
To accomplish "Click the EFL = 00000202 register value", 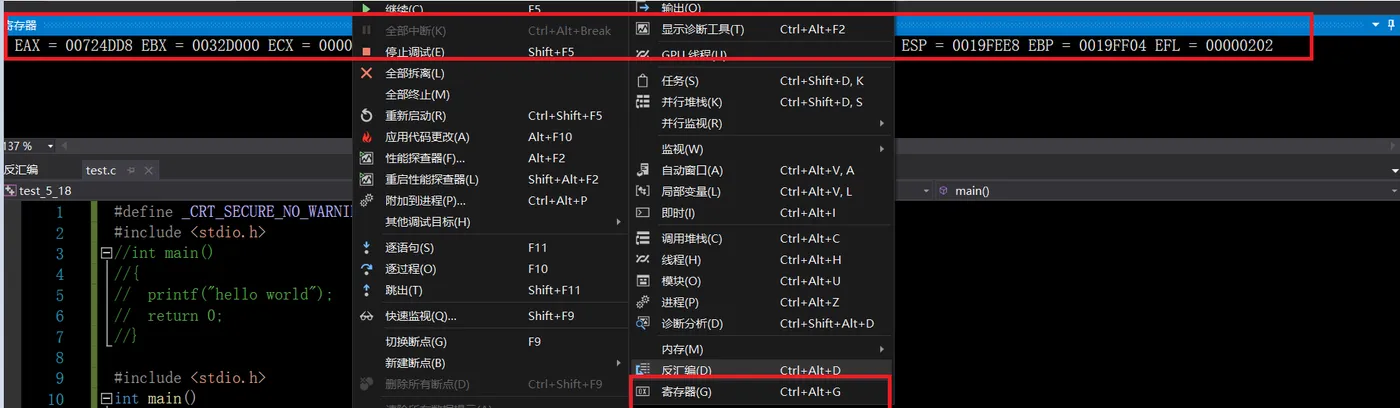I will 1214,46.
